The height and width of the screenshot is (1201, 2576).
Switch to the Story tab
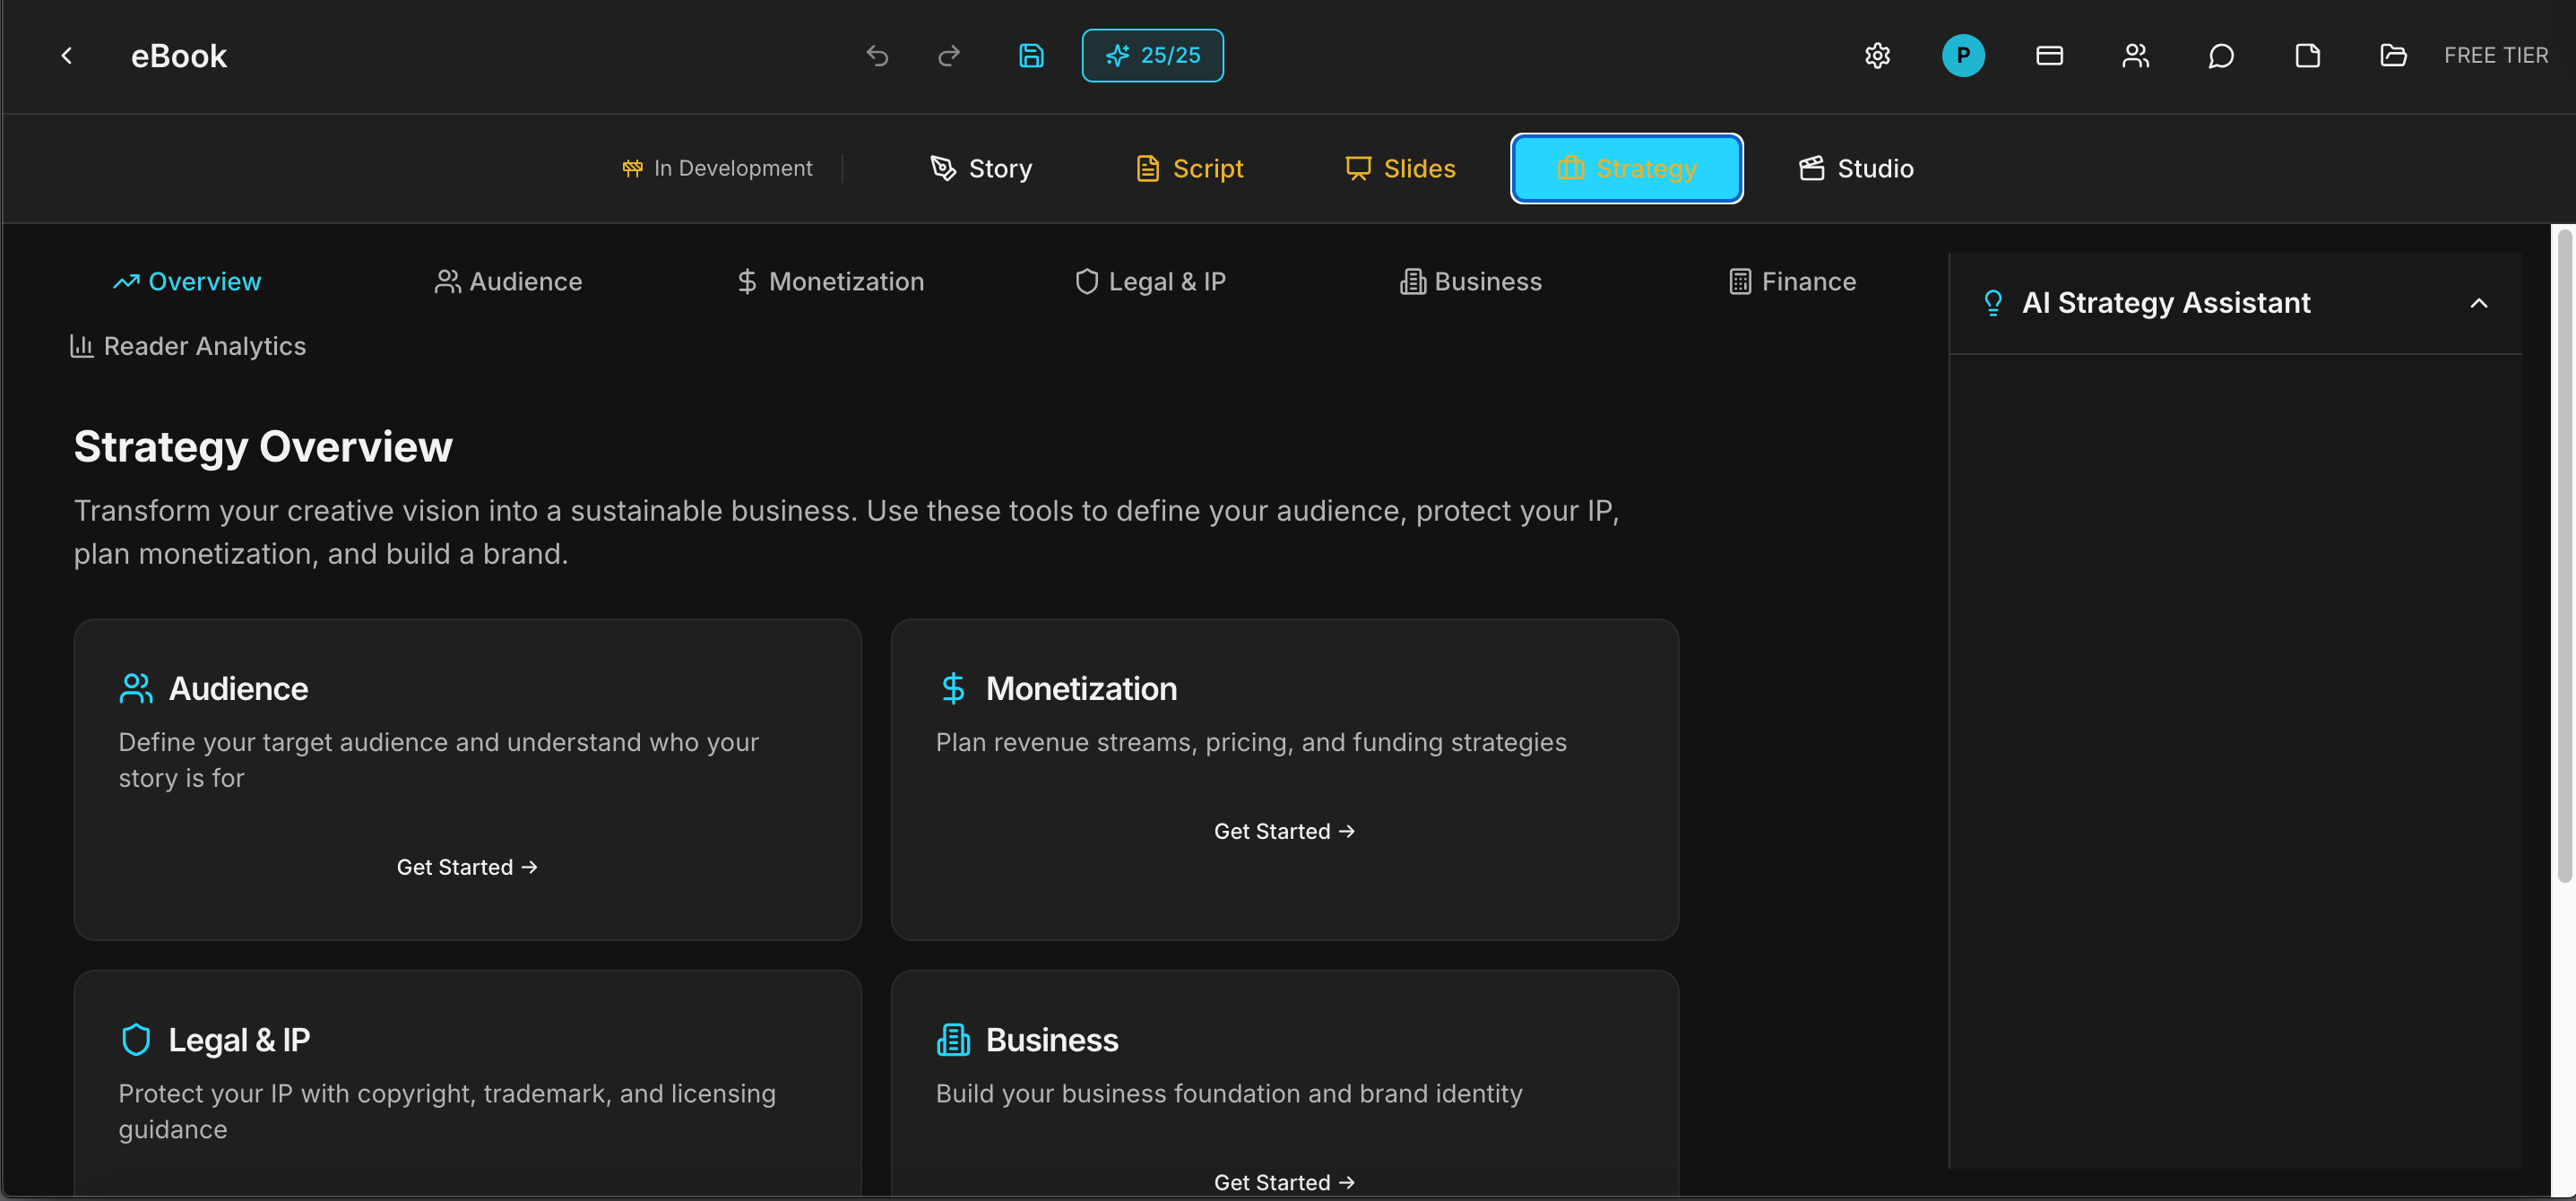click(x=981, y=168)
